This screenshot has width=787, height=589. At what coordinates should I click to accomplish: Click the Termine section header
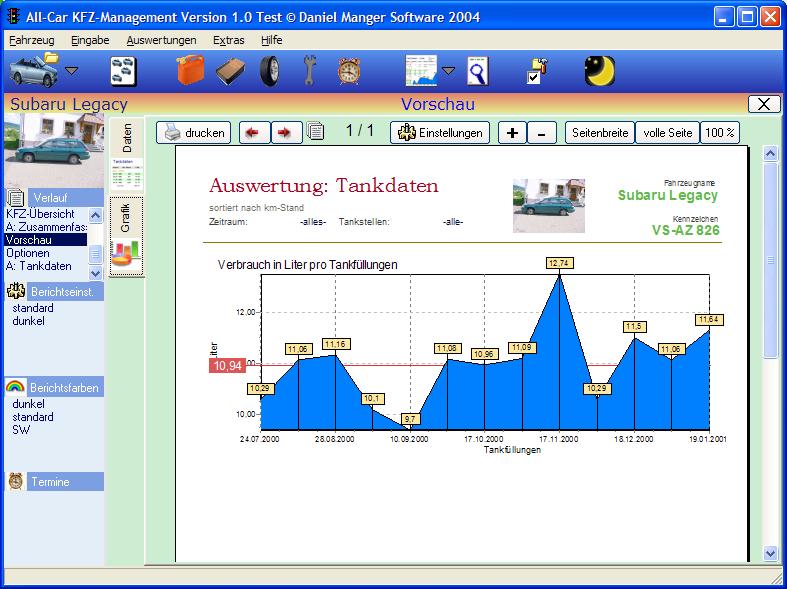pos(66,482)
